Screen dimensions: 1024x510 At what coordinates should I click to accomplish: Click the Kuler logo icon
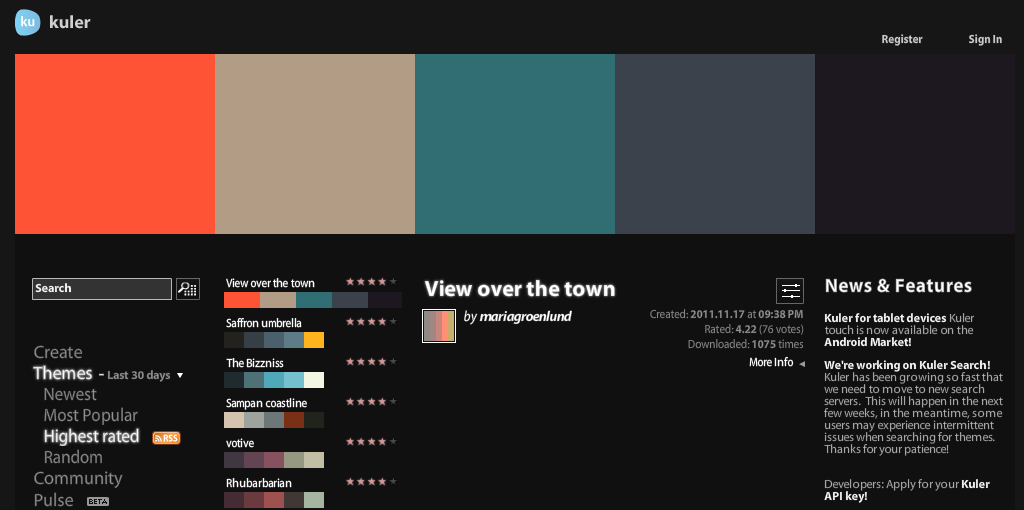click(x=28, y=22)
